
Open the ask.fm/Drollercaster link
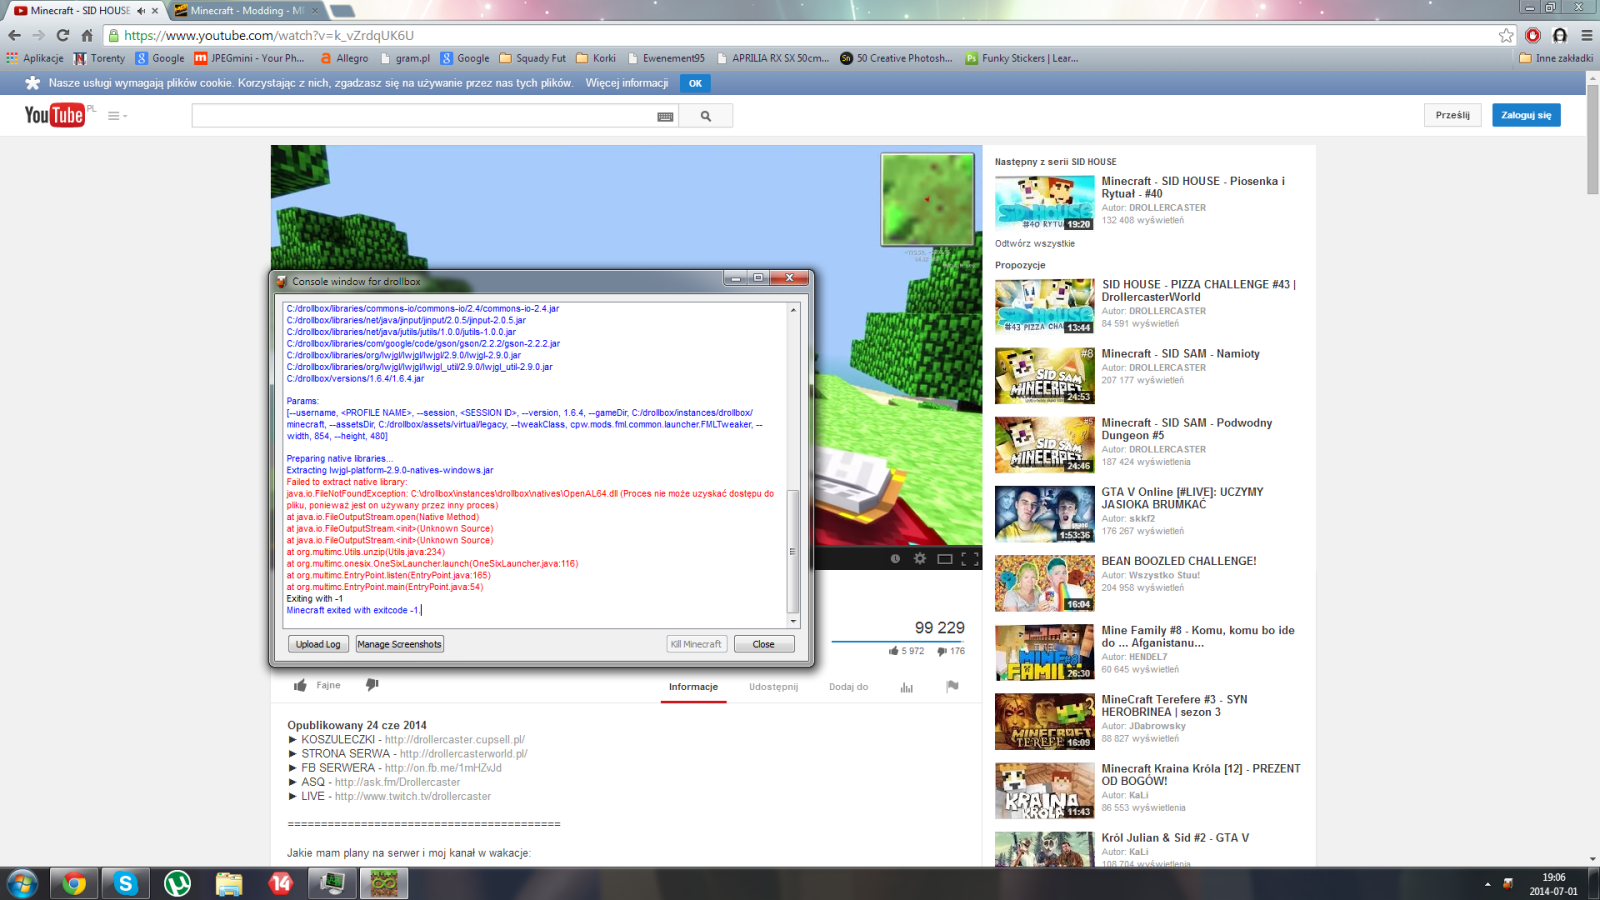[x=397, y=782]
